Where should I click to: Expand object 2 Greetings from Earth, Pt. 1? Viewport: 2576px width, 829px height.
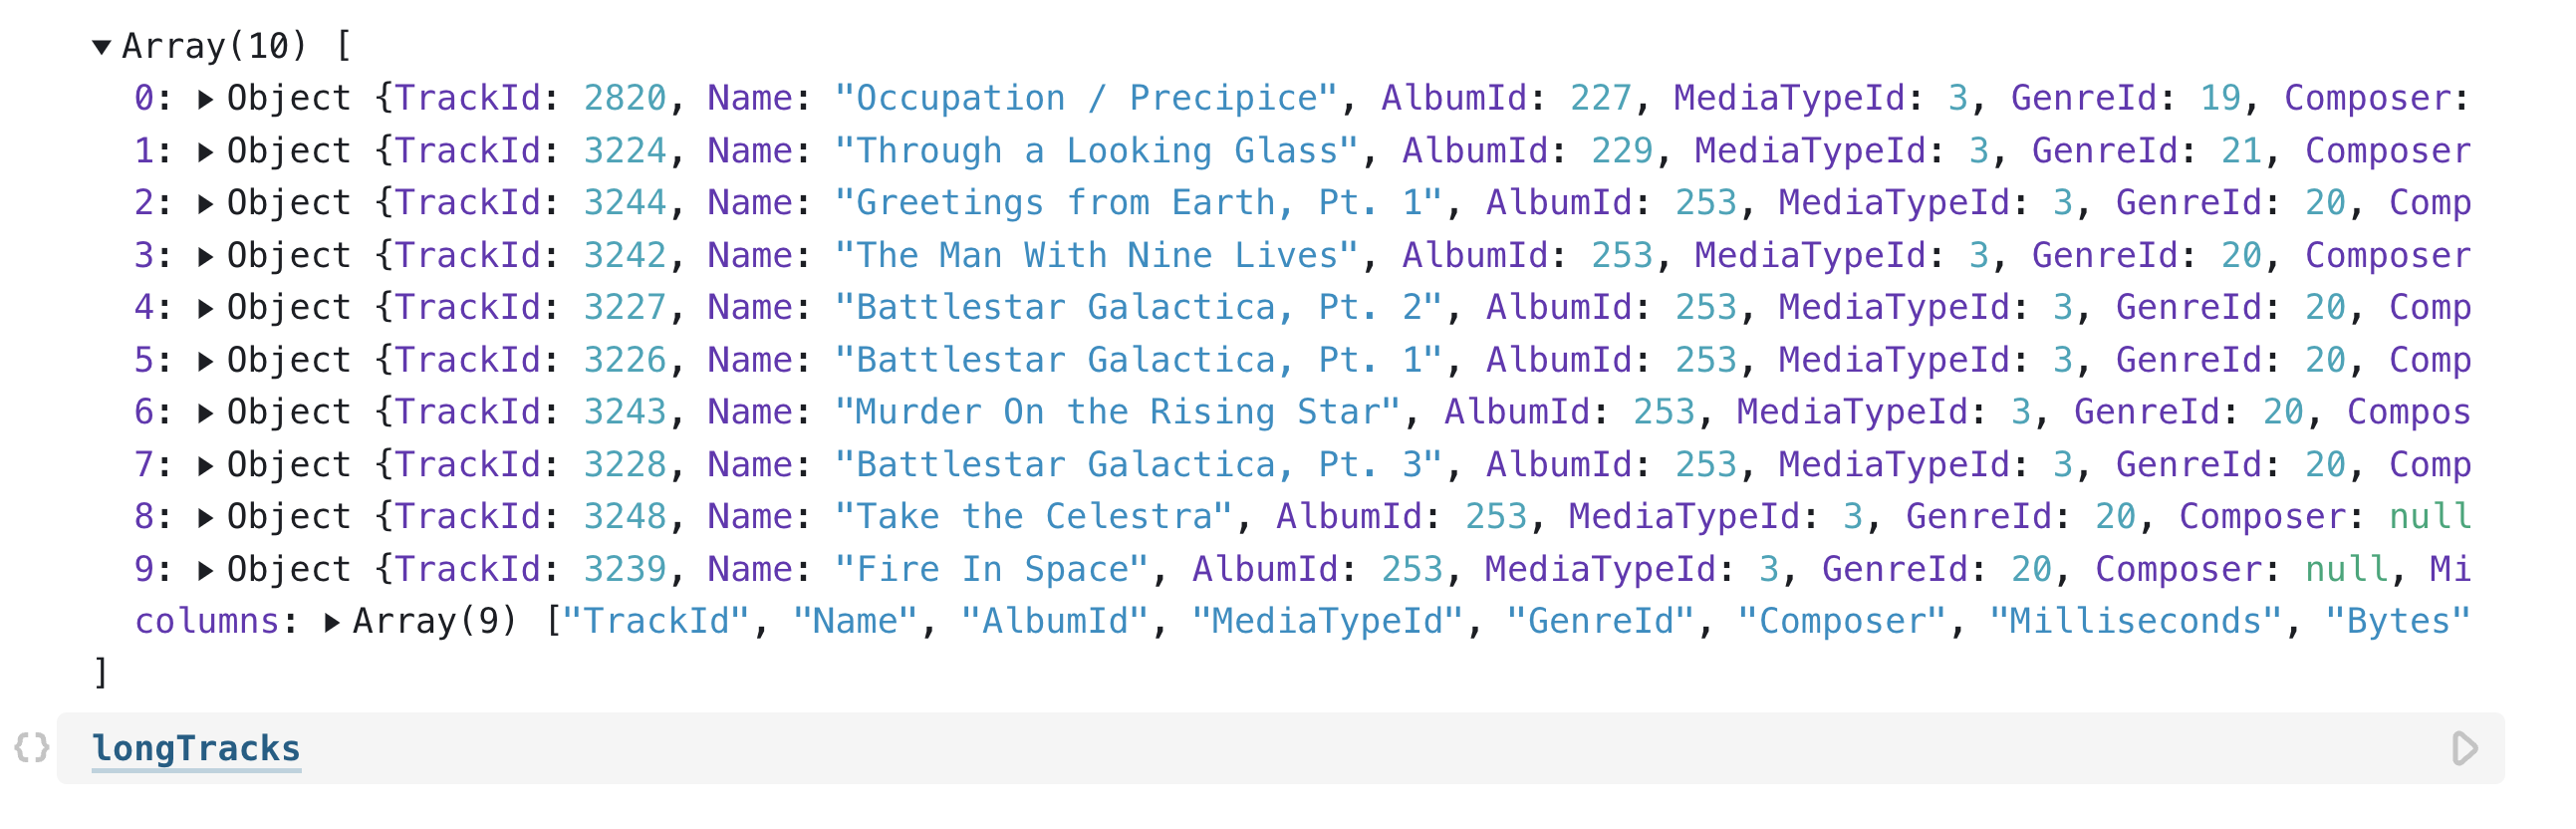[x=207, y=202]
